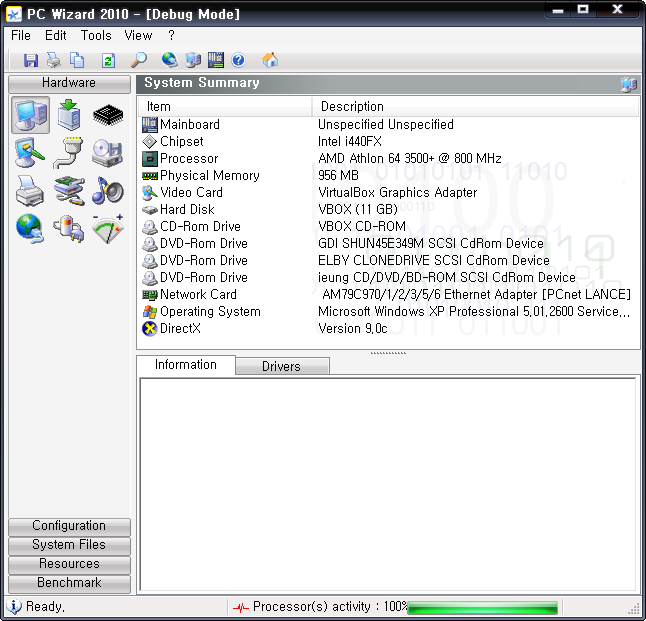Open the Configuration section
The height and width of the screenshot is (621, 646).
[x=69, y=526]
